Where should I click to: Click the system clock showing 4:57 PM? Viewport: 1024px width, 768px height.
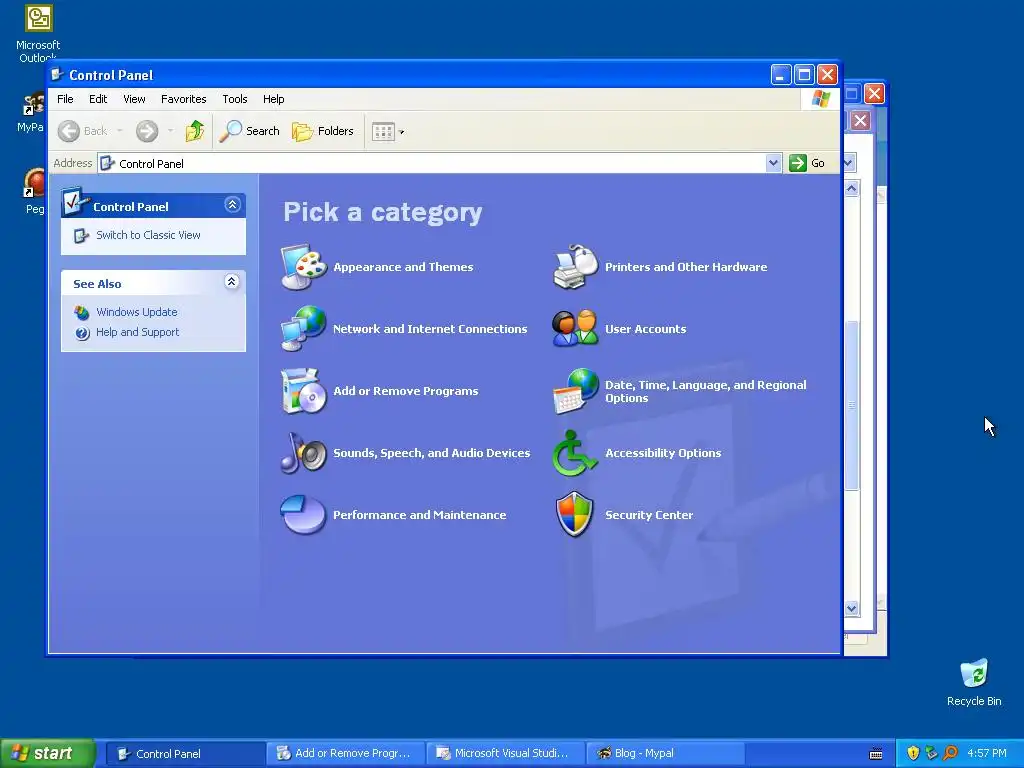click(x=987, y=753)
